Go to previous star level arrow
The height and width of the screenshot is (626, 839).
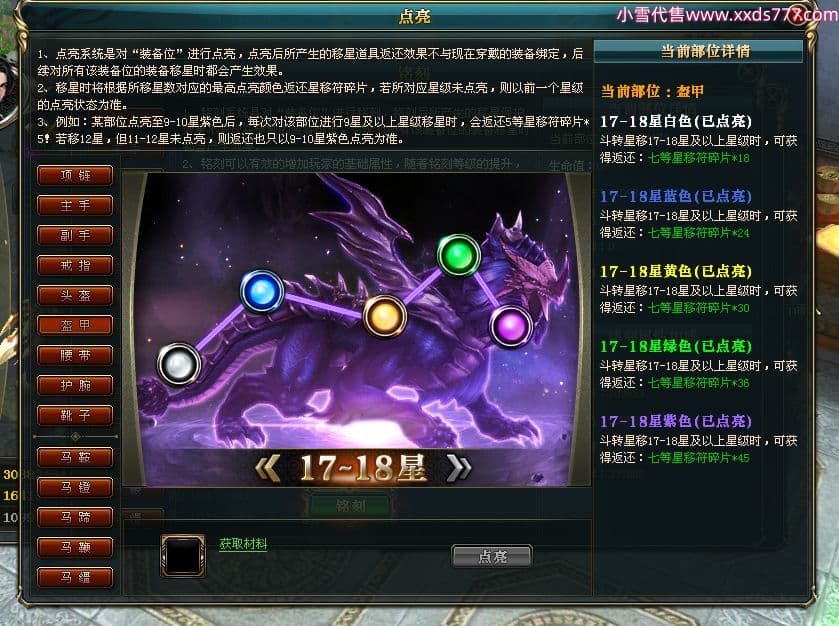(267, 469)
